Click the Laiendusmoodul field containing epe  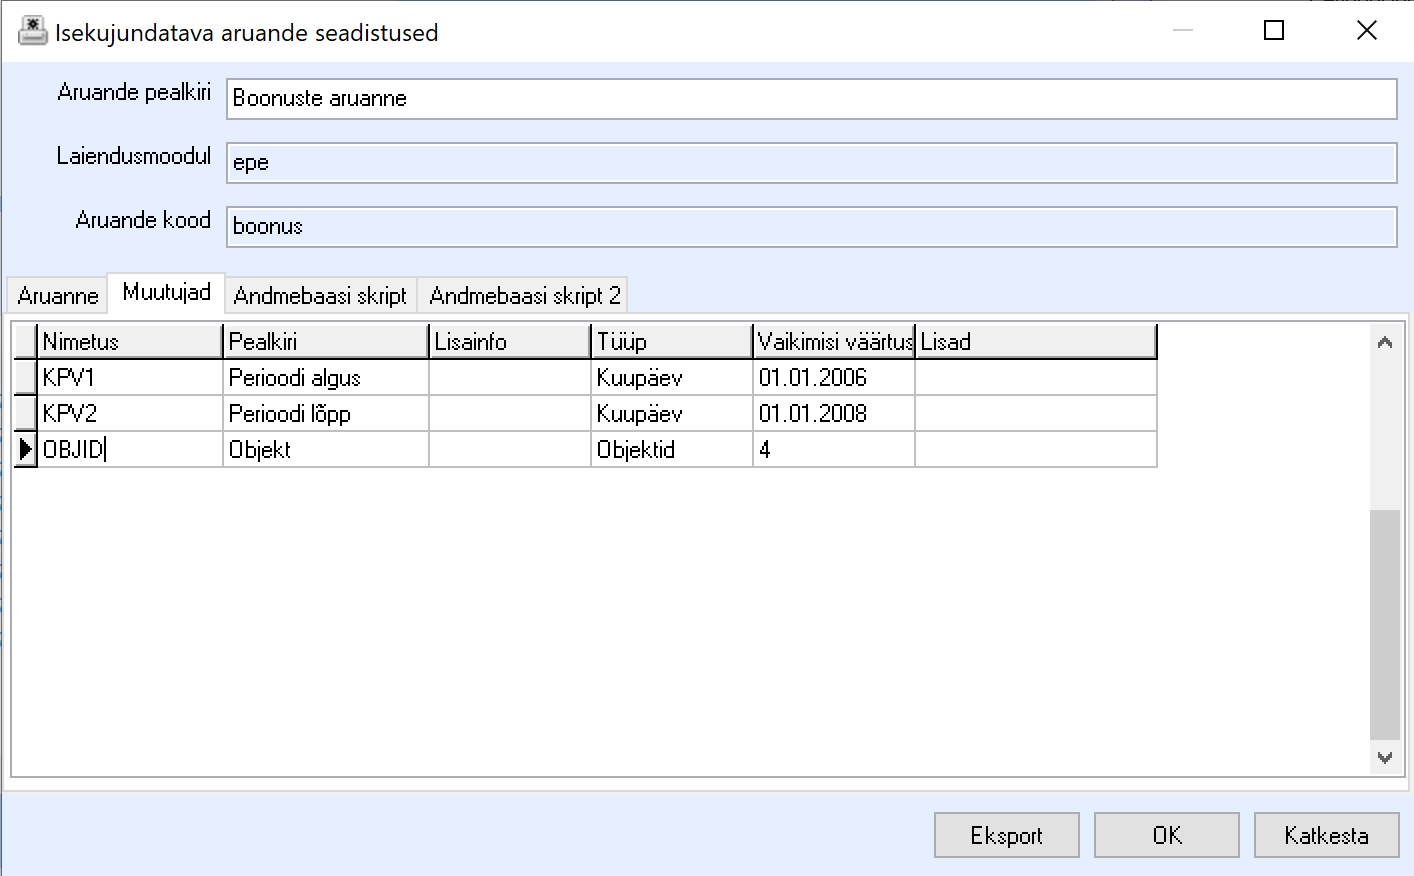click(x=811, y=163)
